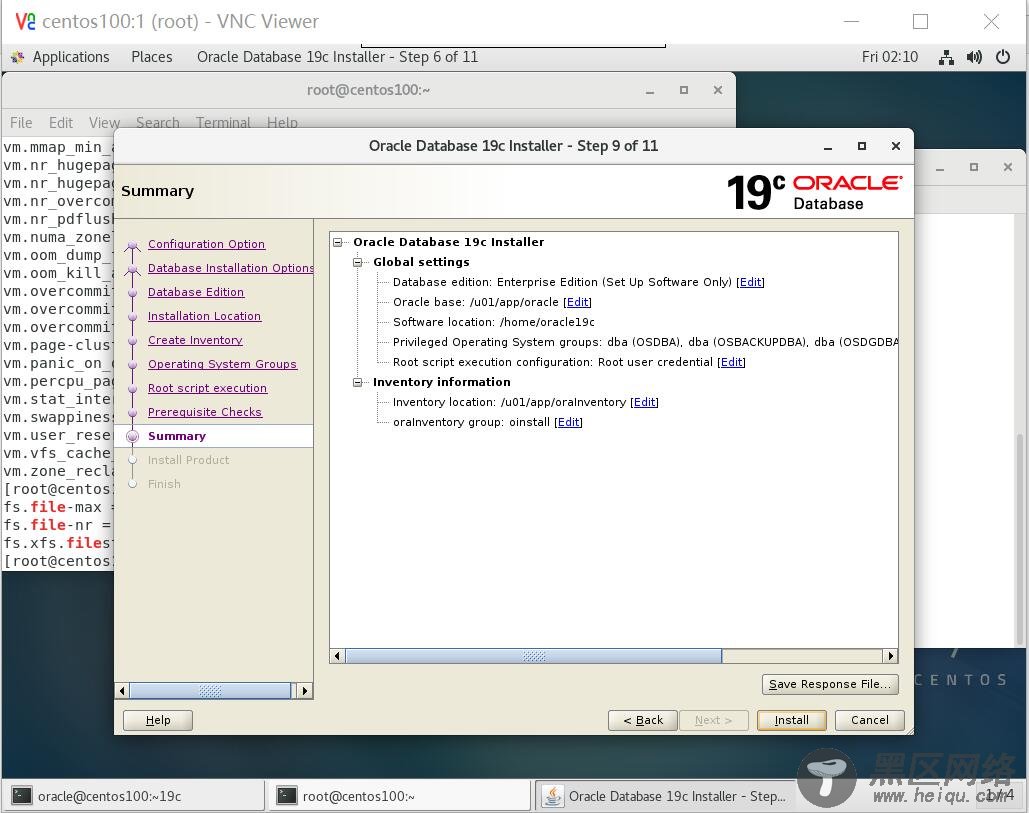Collapse the Global settings tree node
Image resolution: width=1029 pixels, height=813 pixels.
coord(358,262)
